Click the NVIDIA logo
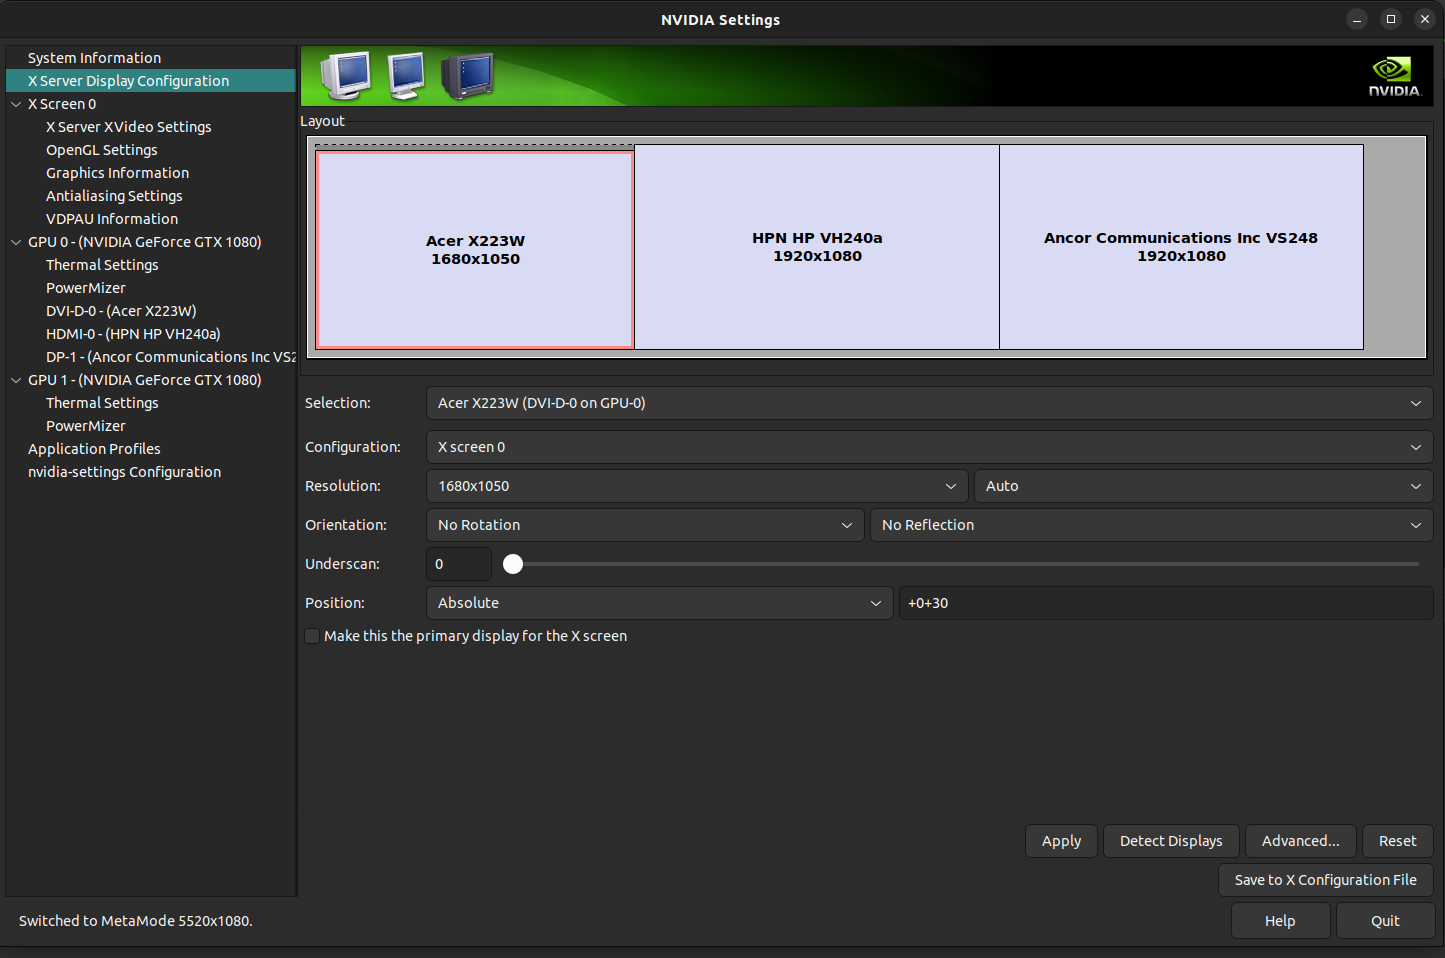The height and width of the screenshot is (958, 1445). (x=1394, y=74)
